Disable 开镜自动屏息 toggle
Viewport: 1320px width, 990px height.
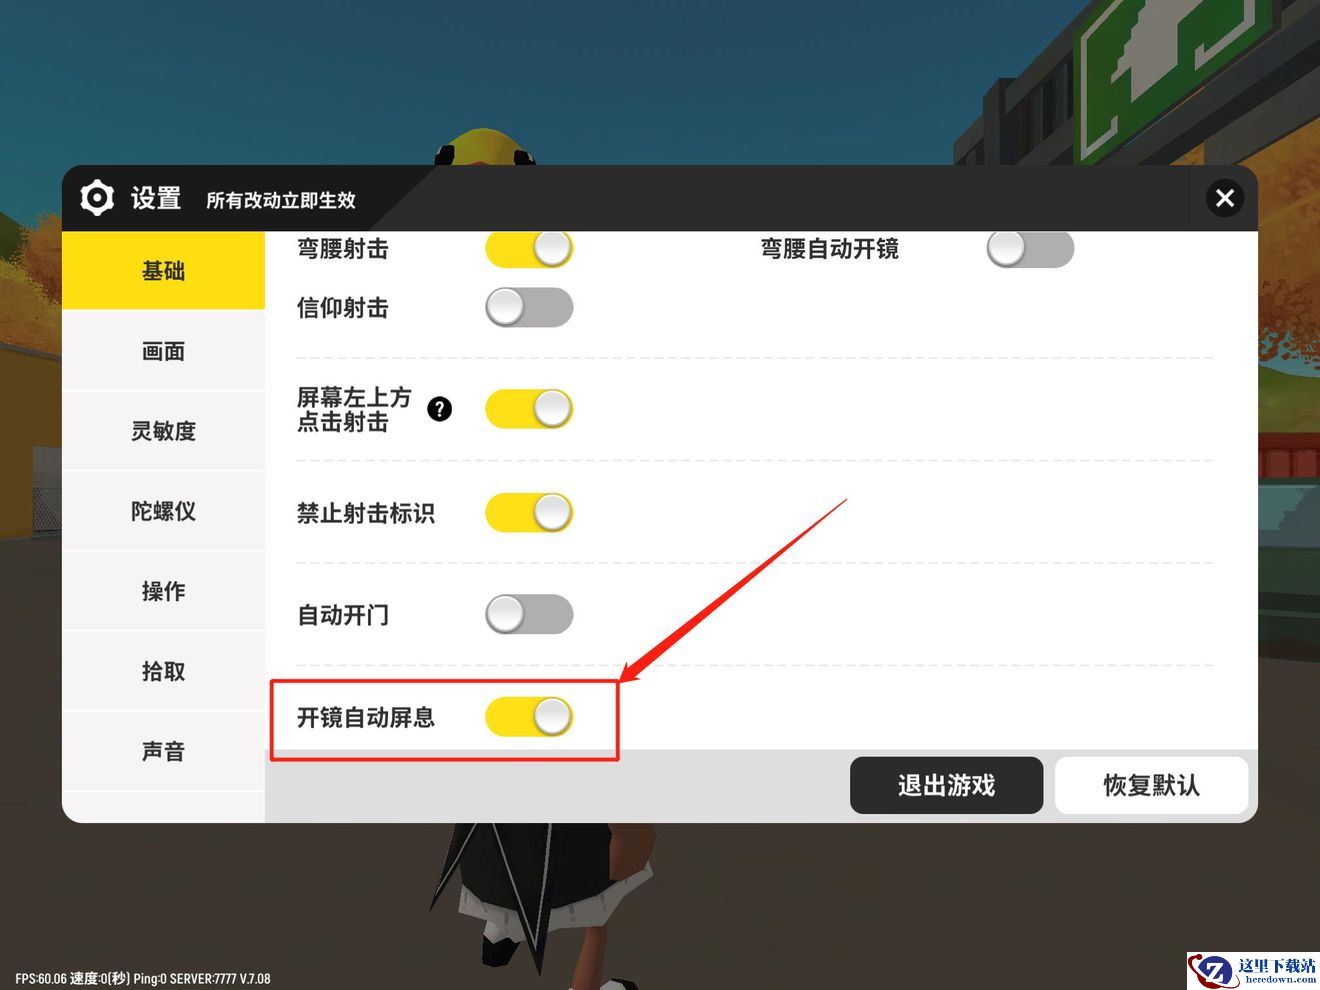click(x=529, y=716)
